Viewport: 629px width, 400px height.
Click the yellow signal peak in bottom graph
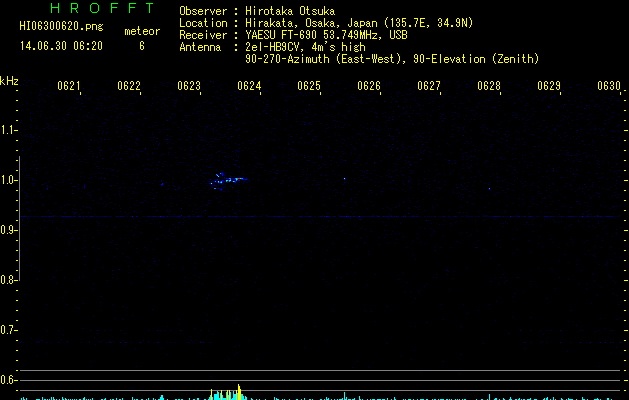239,392
